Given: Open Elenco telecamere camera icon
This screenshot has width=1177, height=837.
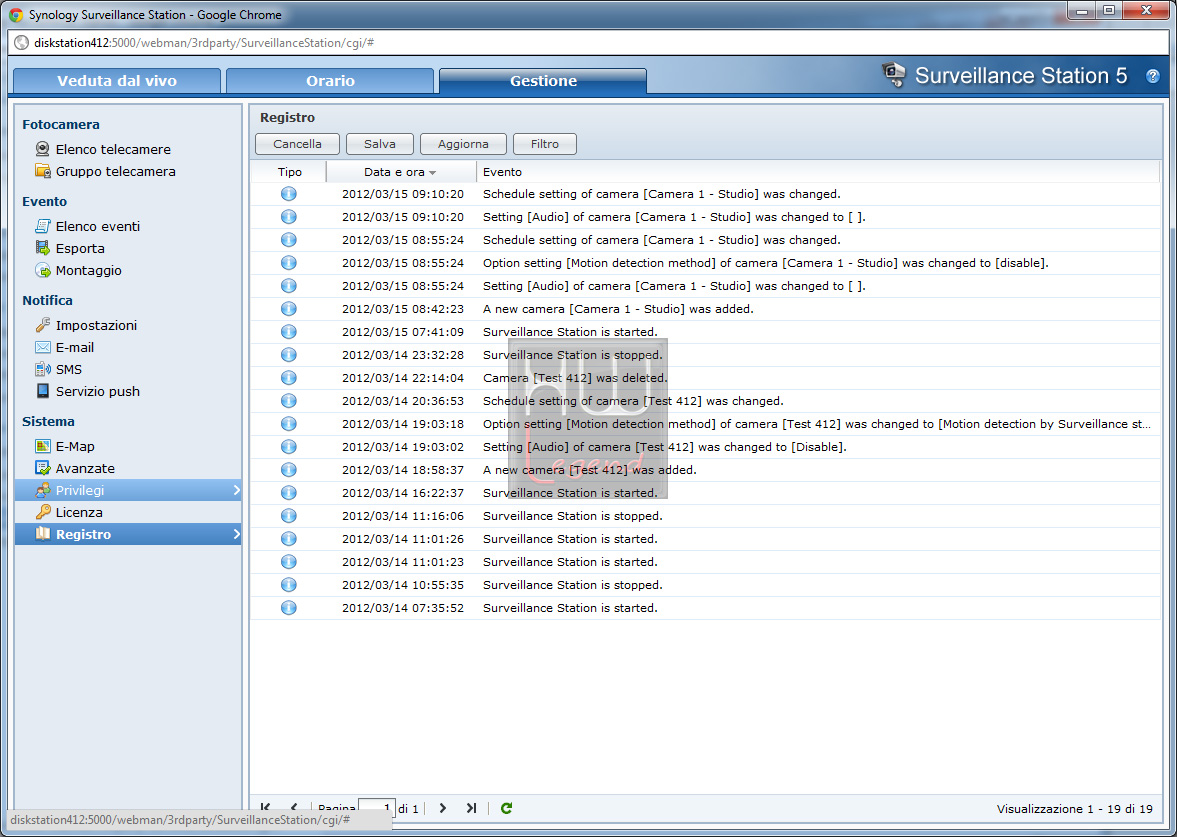Looking at the screenshot, I should click(43, 149).
